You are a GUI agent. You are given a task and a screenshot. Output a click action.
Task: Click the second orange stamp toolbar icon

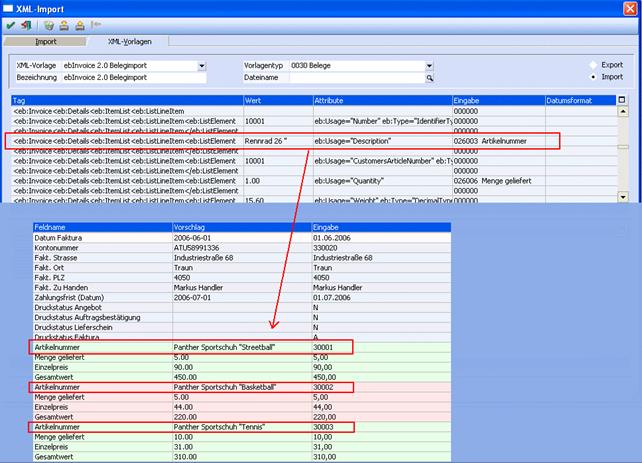(x=80, y=26)
